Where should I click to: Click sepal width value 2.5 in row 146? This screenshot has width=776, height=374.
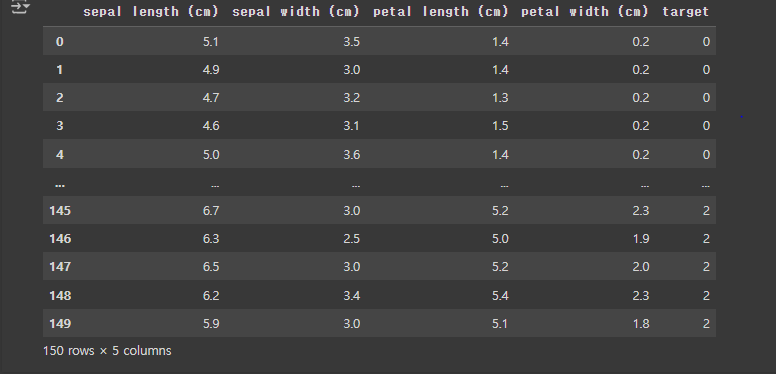tap(351, 239)
